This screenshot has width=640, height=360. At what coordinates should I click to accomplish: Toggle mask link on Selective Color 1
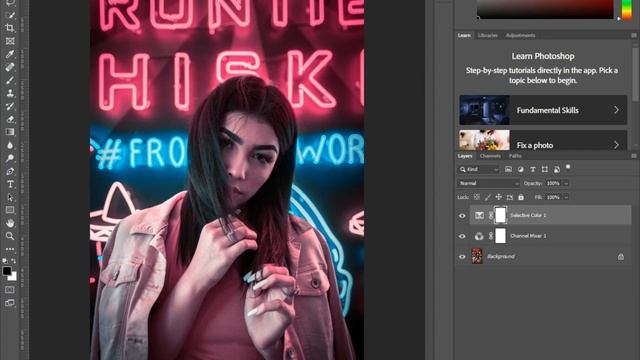(x=491, y=215)
